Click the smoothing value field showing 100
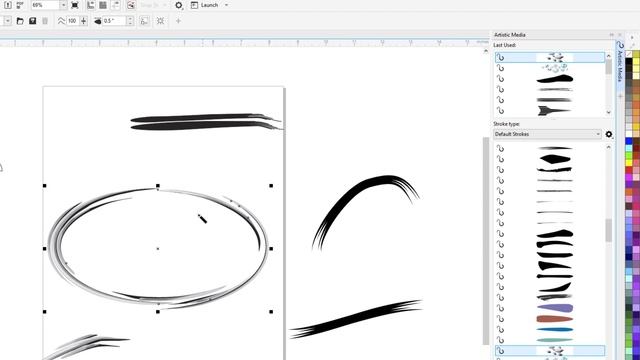 pos(72,21)
